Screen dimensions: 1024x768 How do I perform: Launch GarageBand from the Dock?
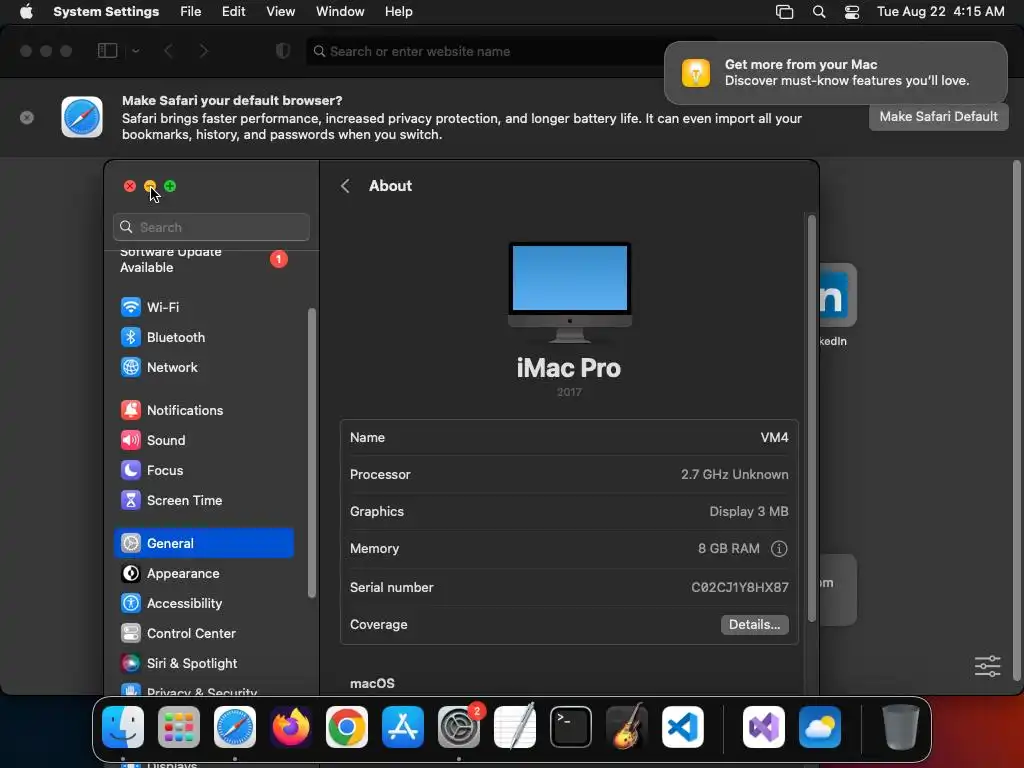tap(627, 727)
